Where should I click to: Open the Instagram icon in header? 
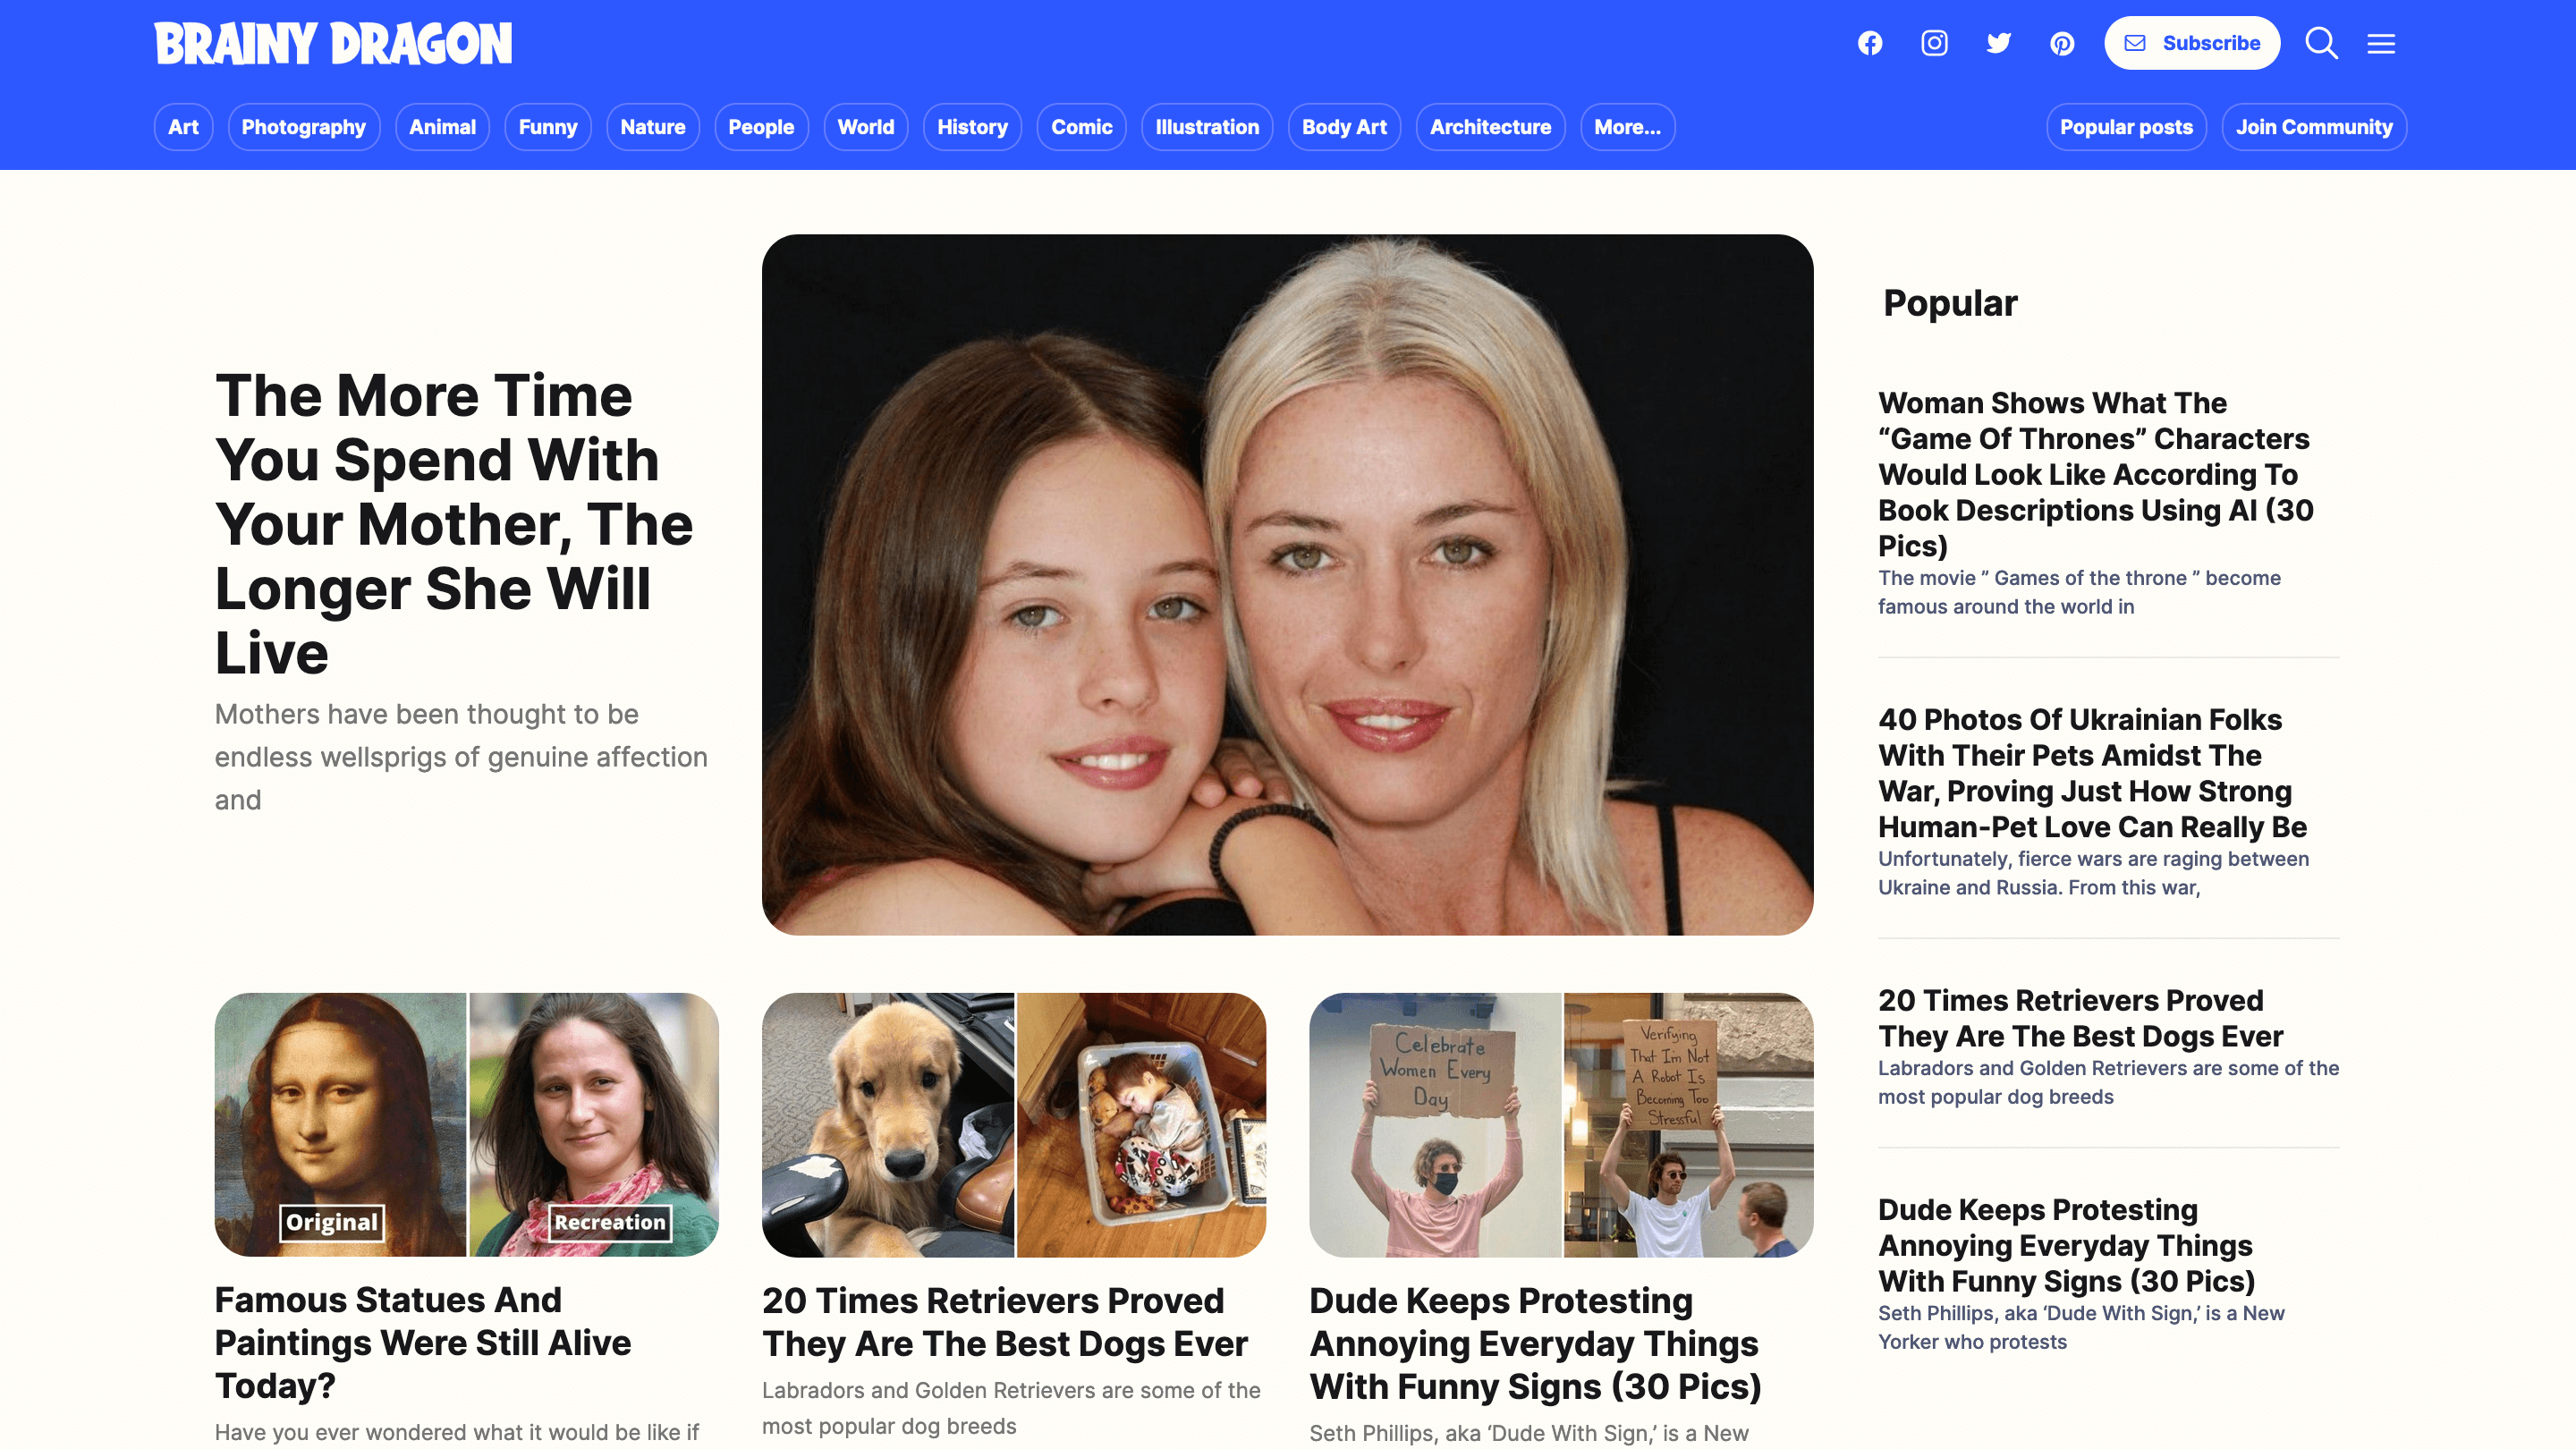pyautogui.click(x=1934, y=43)
